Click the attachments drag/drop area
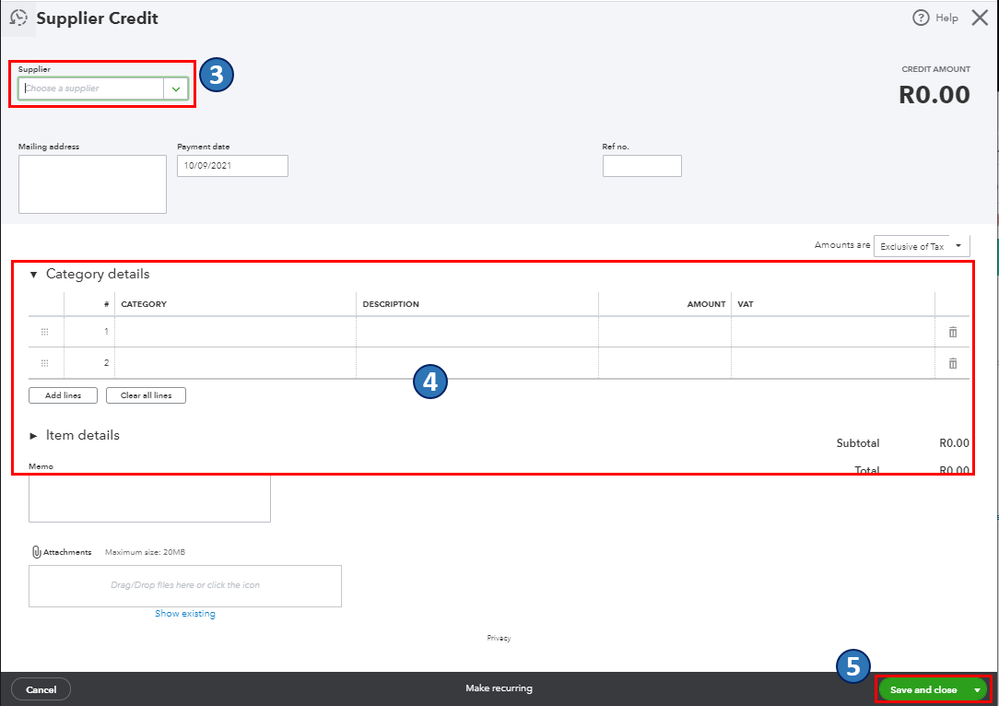The image size is (999, 706). pyautogui.click(x=185, y=586)
